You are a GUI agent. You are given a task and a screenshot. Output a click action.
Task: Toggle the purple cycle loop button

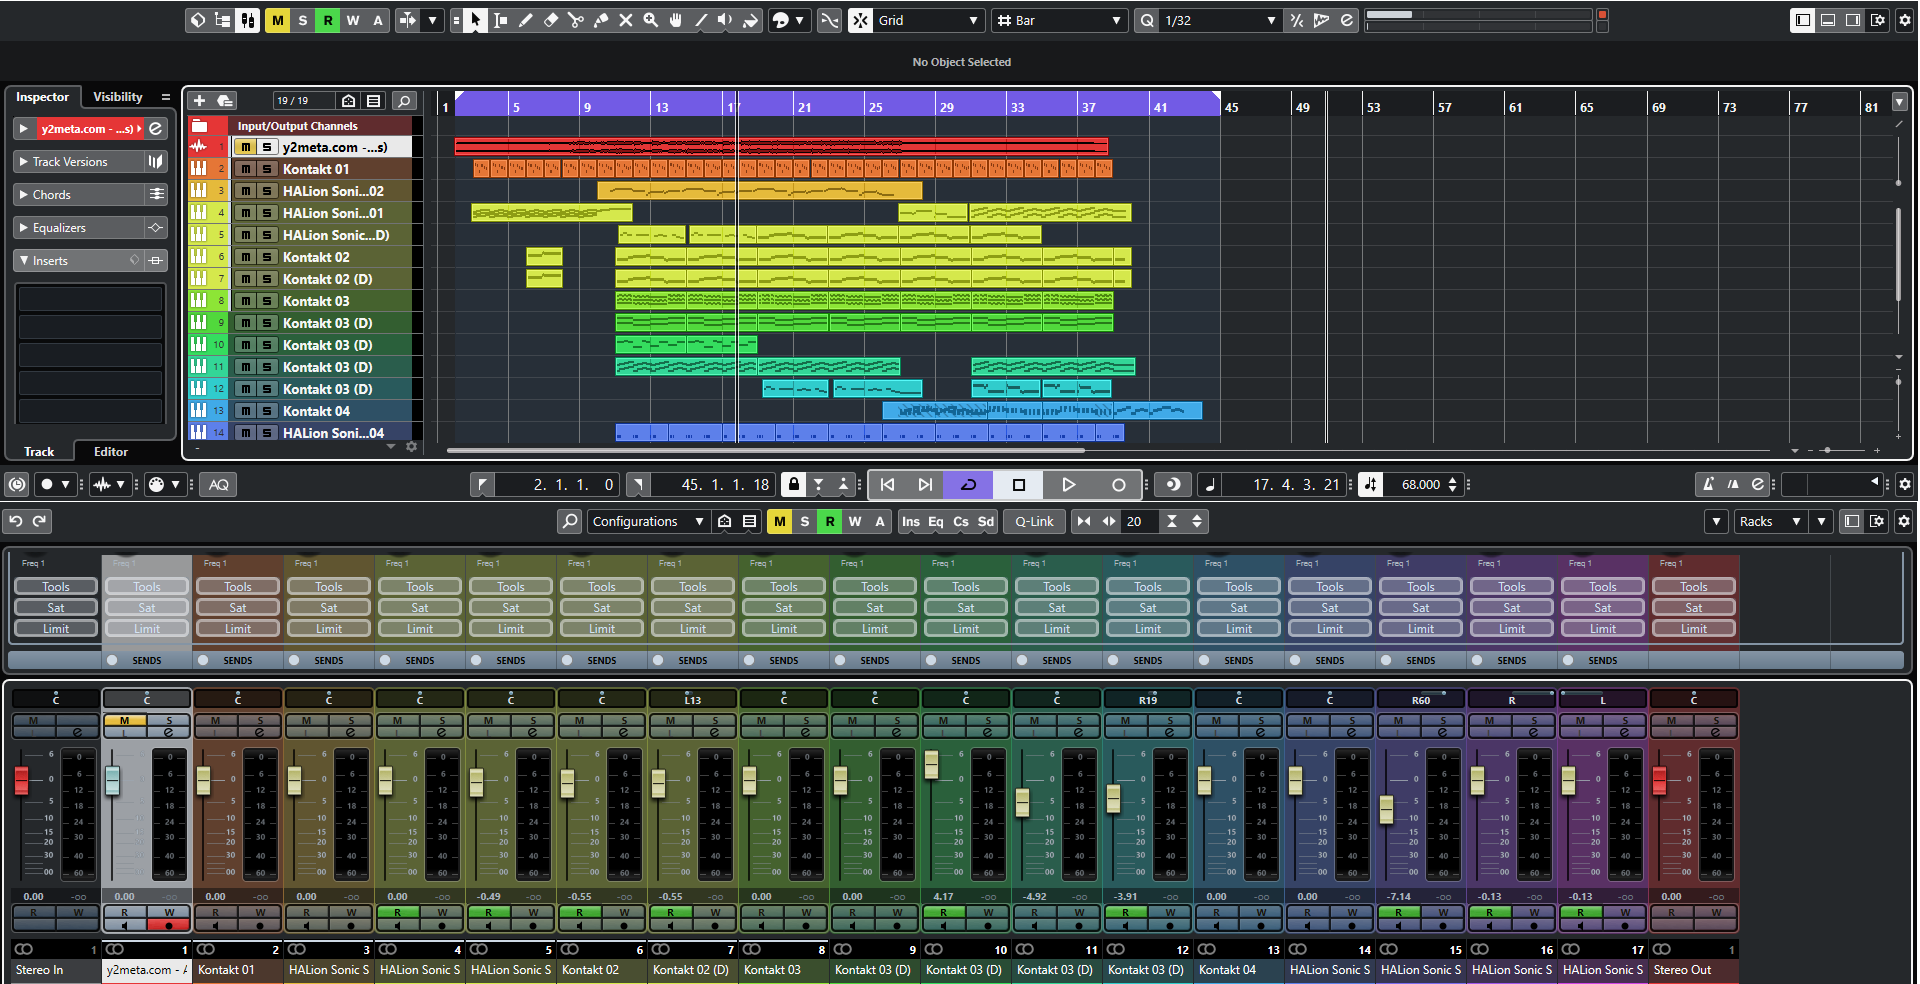(x=968, y=485)
